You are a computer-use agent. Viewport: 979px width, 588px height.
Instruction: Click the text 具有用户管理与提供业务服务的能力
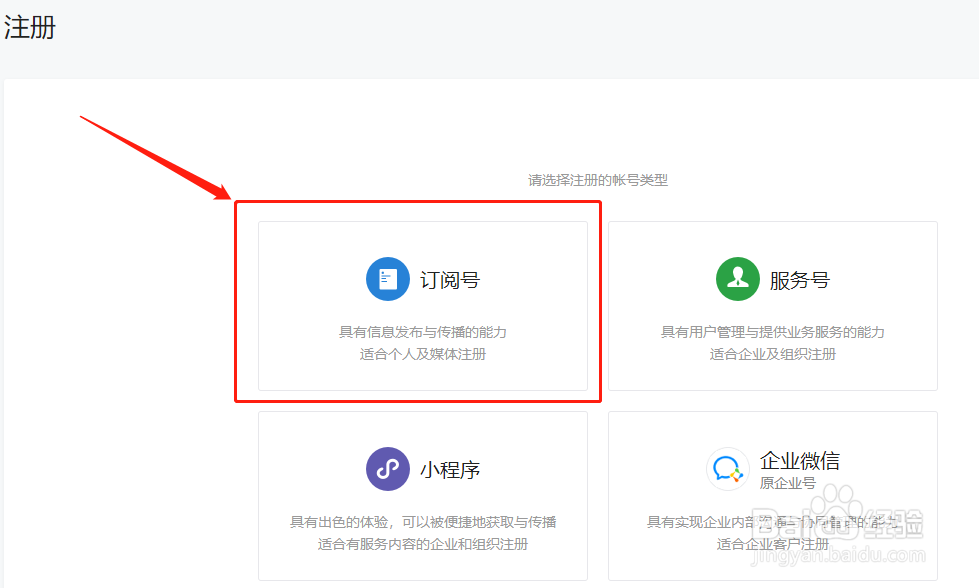click(772, 332)
